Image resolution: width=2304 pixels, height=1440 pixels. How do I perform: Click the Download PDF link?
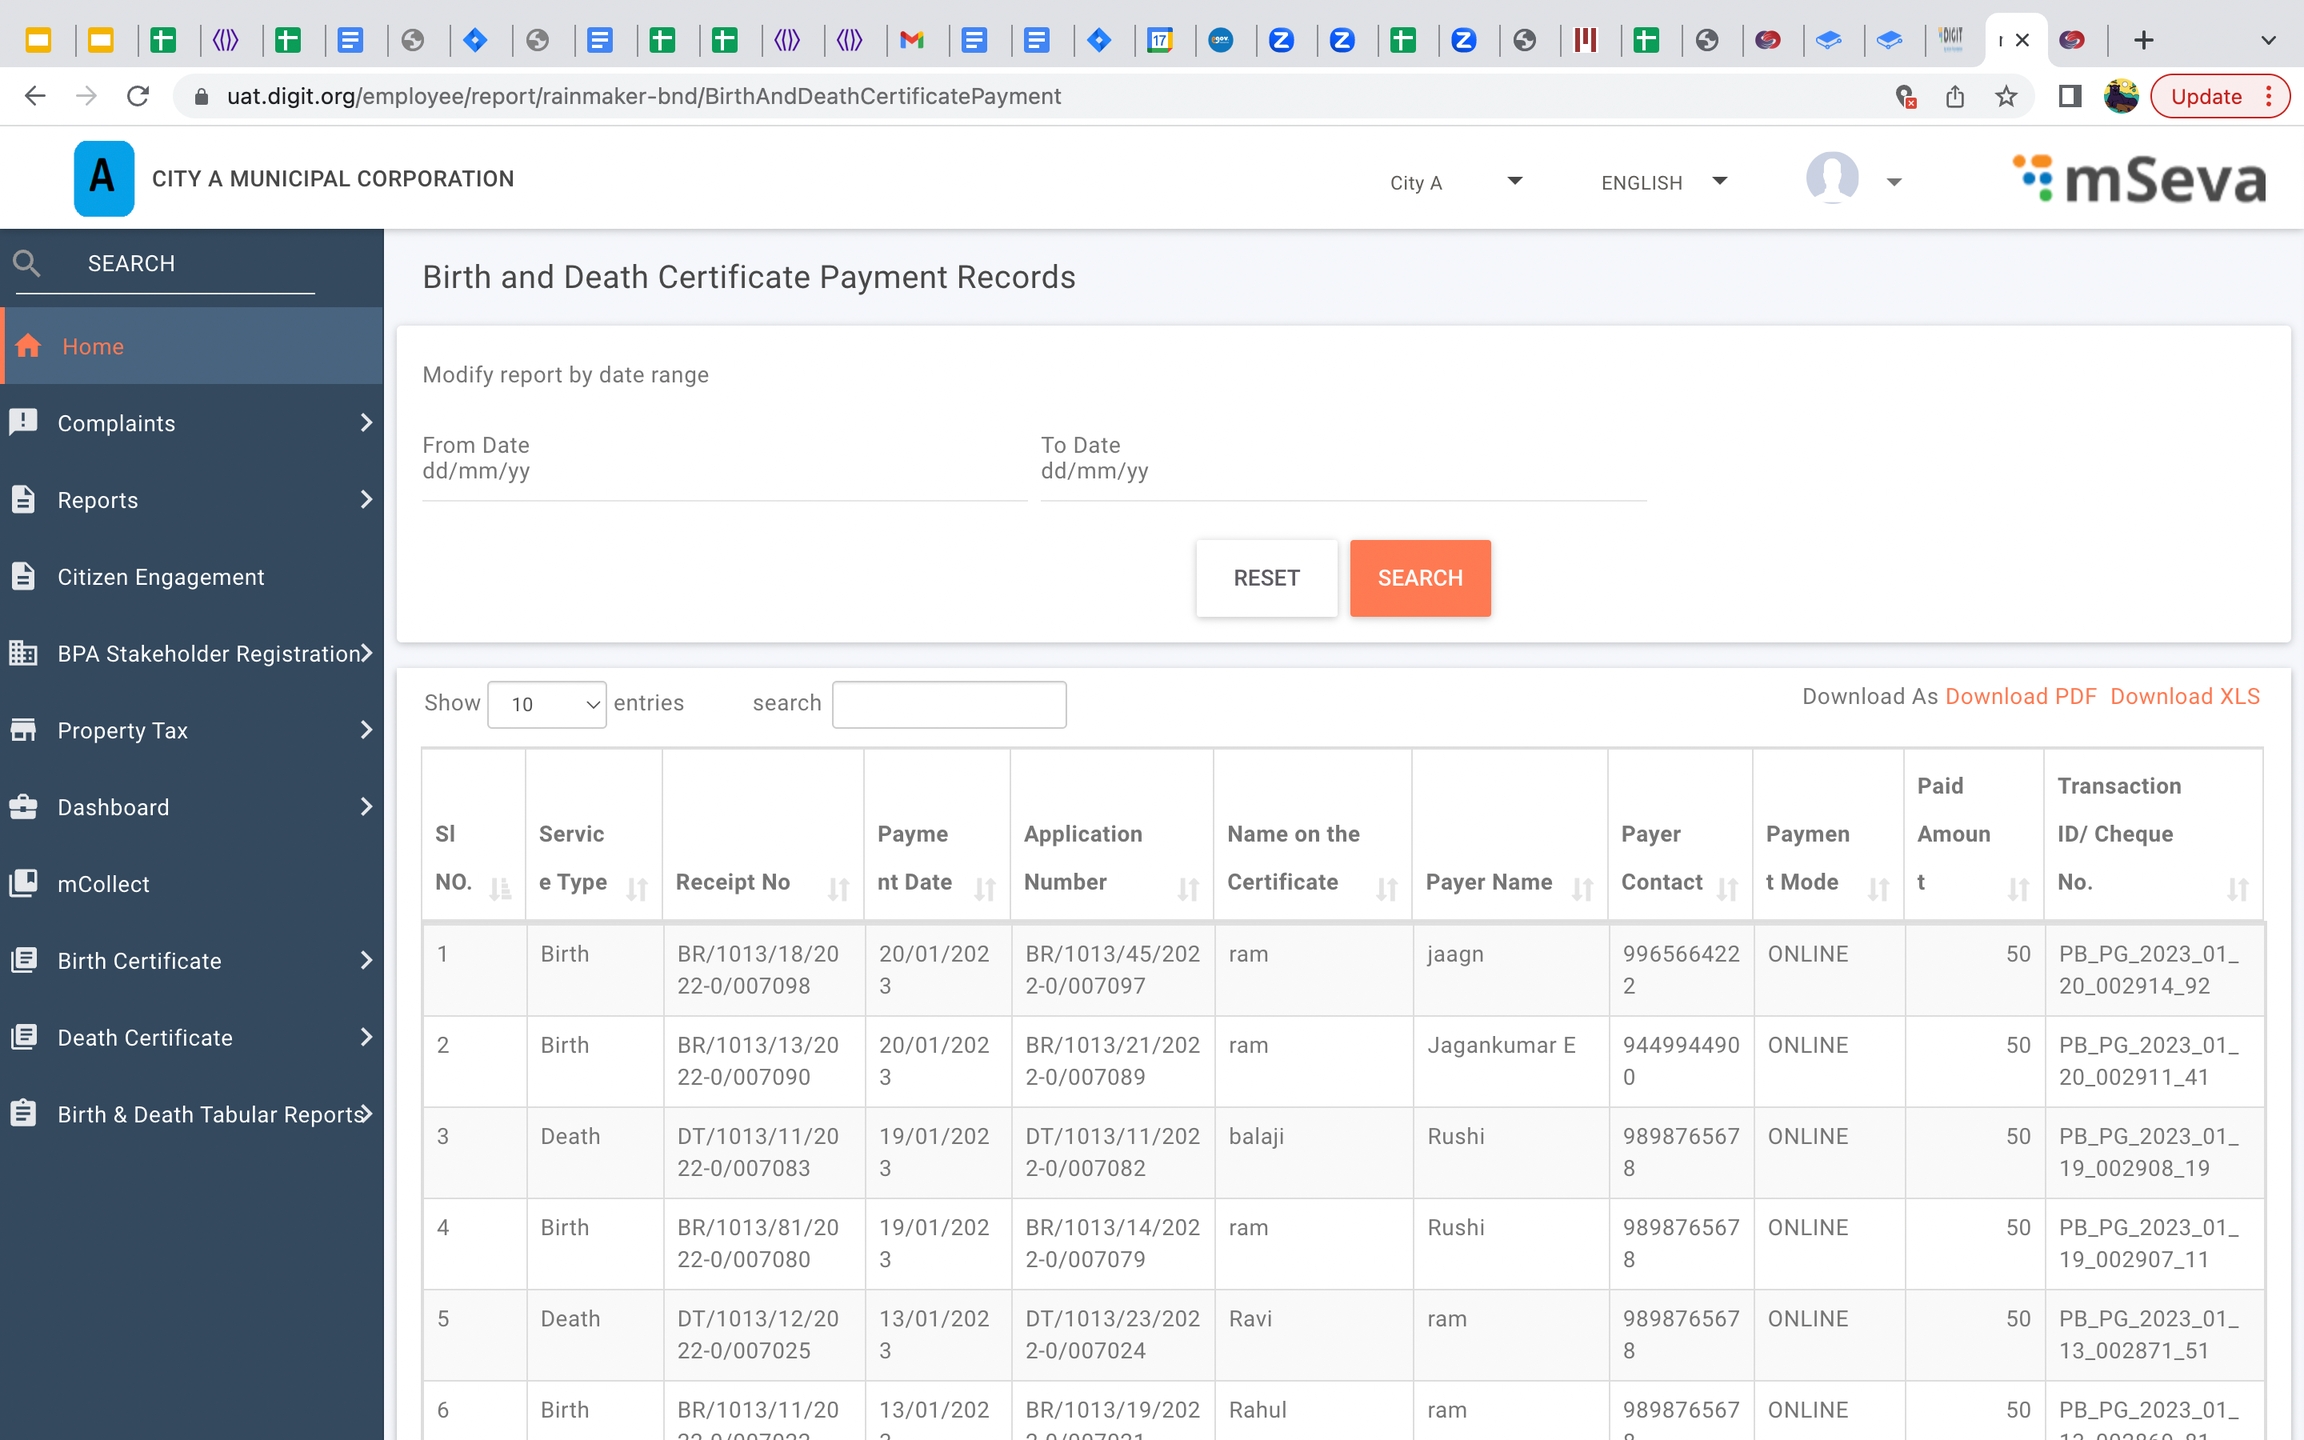[x=2020, y=696]
